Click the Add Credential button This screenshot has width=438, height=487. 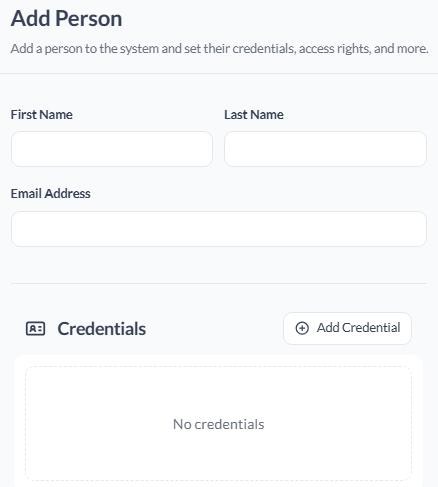click(x=347, y=328)
